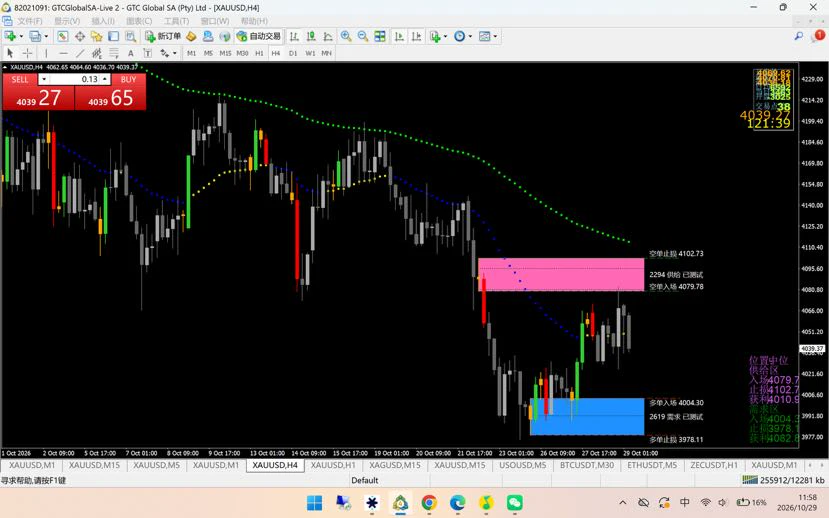Select the Fibonacci retracement tool

[114, 53]
